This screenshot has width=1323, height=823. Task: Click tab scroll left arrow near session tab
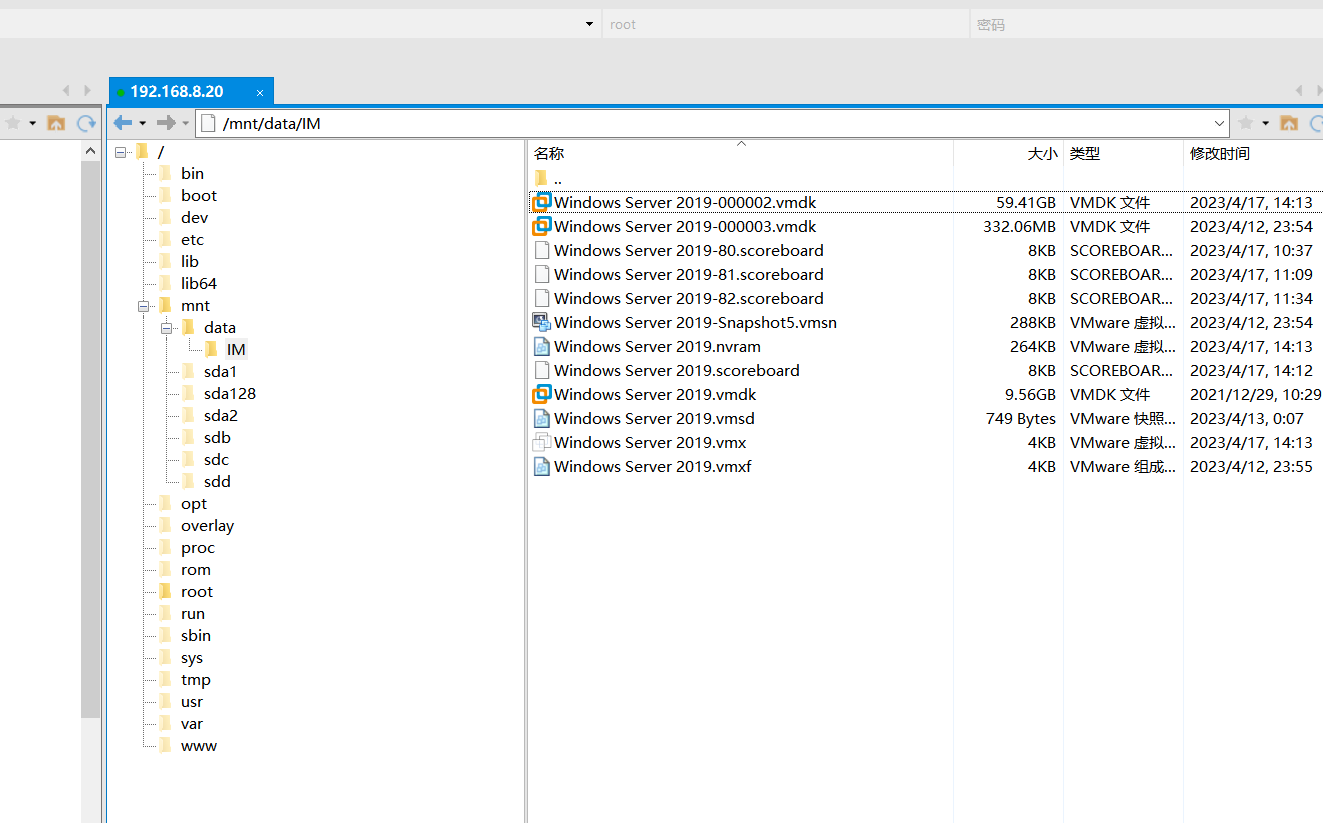66,91
